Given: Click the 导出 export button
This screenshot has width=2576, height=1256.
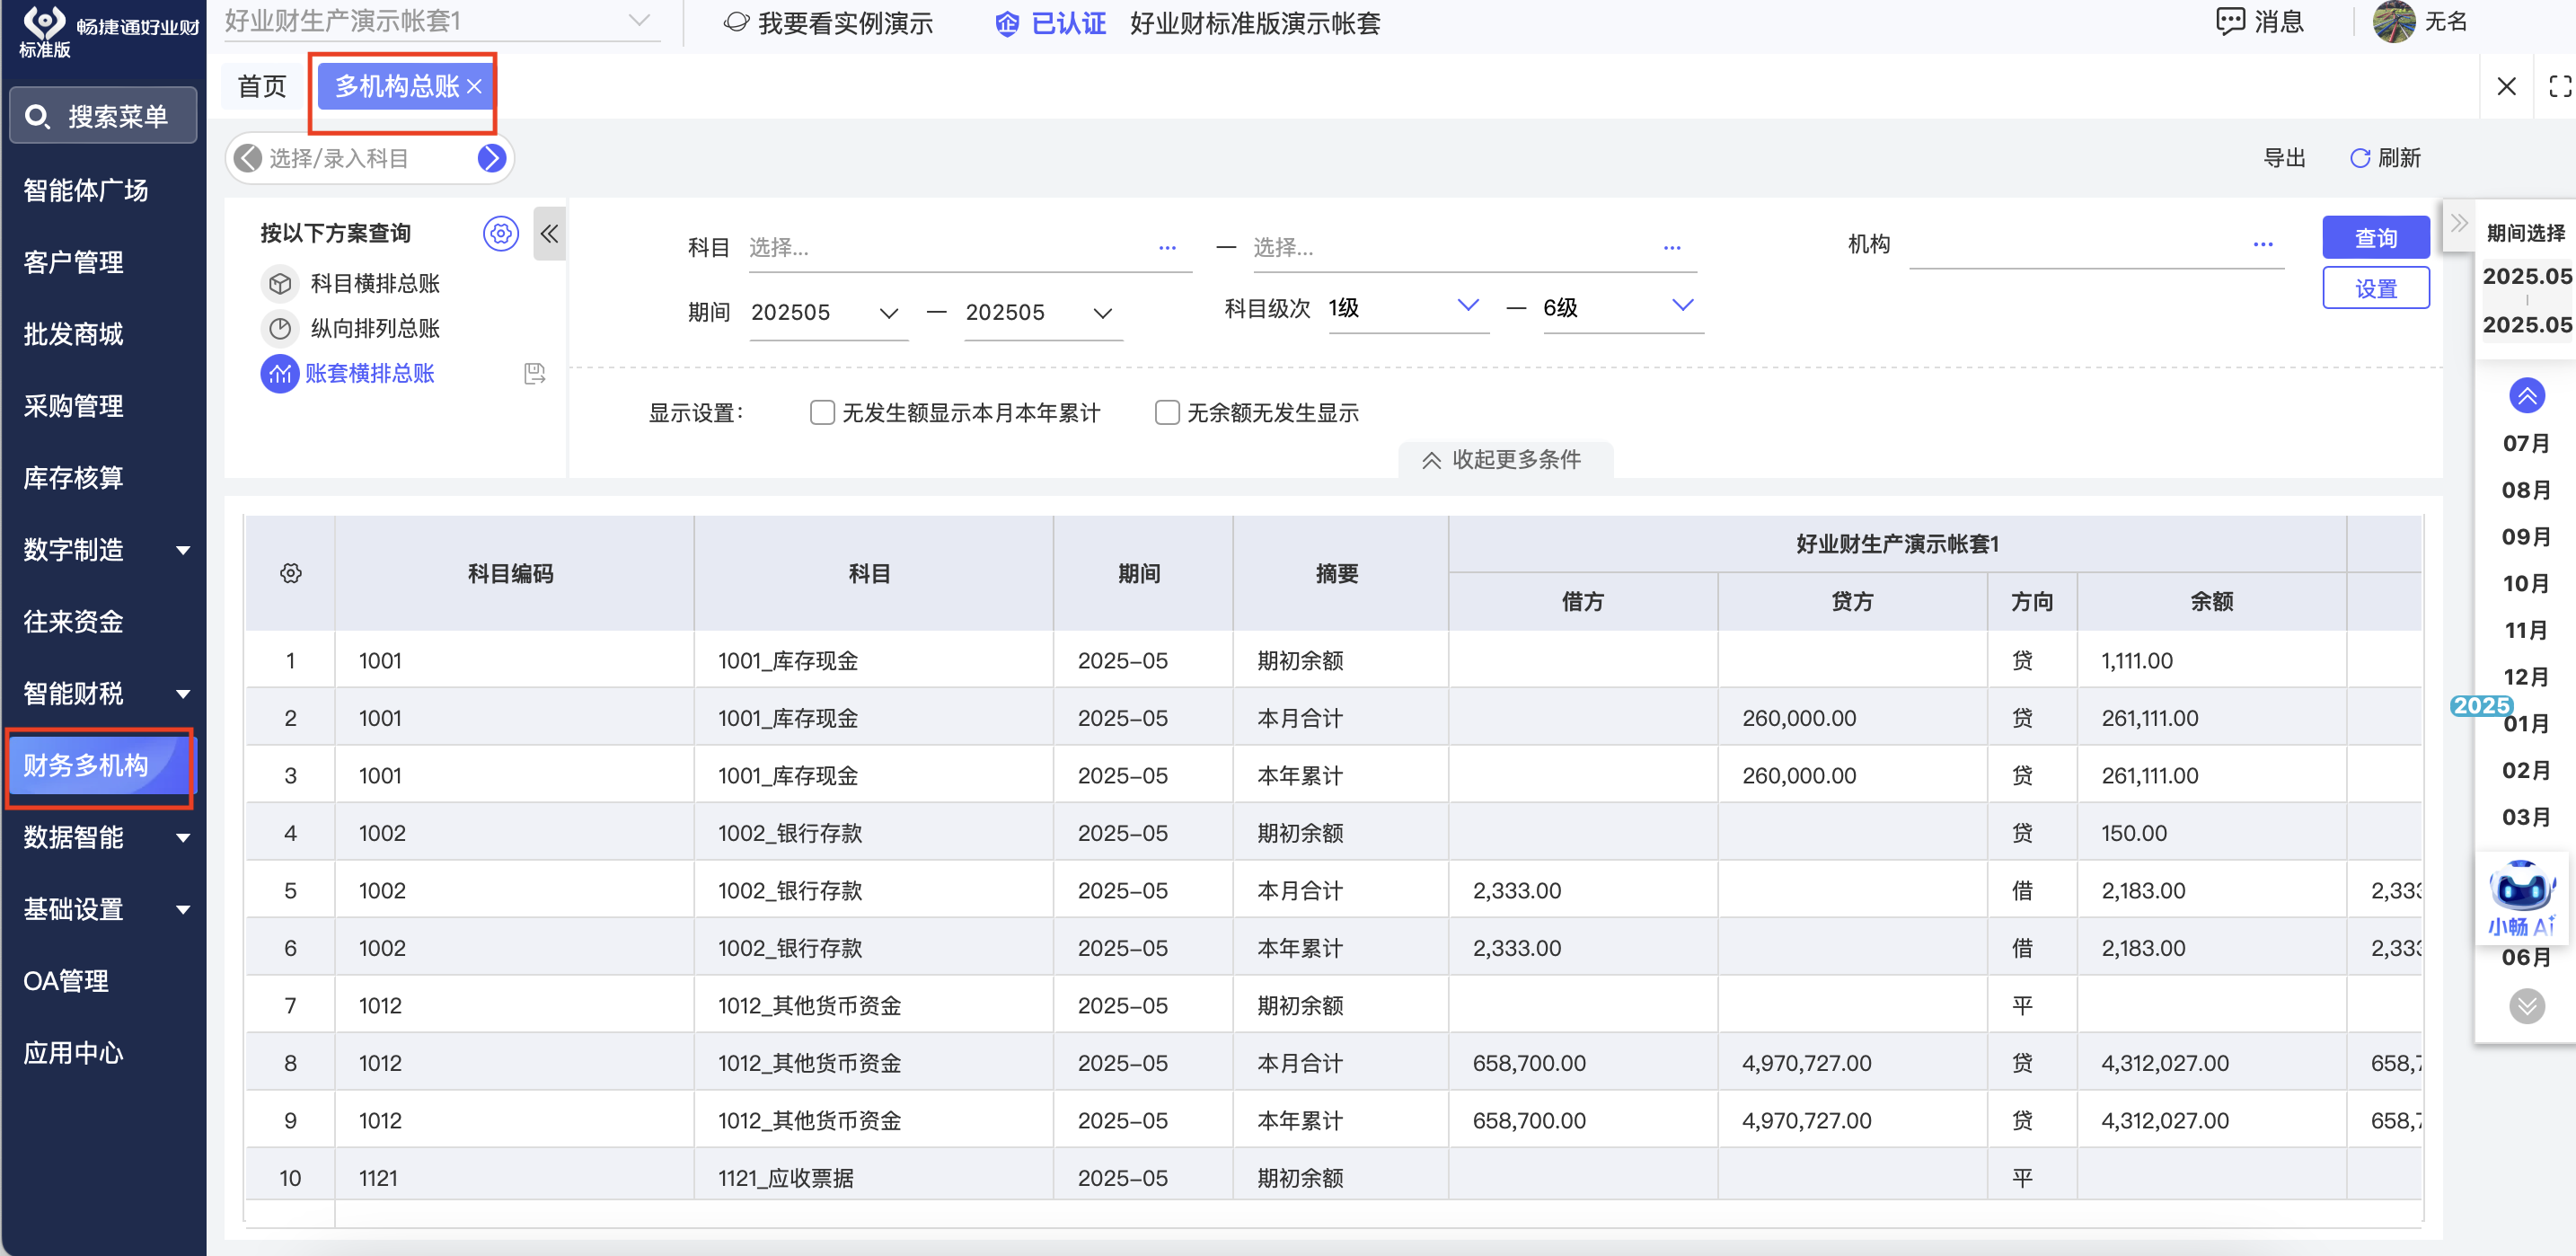Looking at the screenshot, I should [2283, 158].
